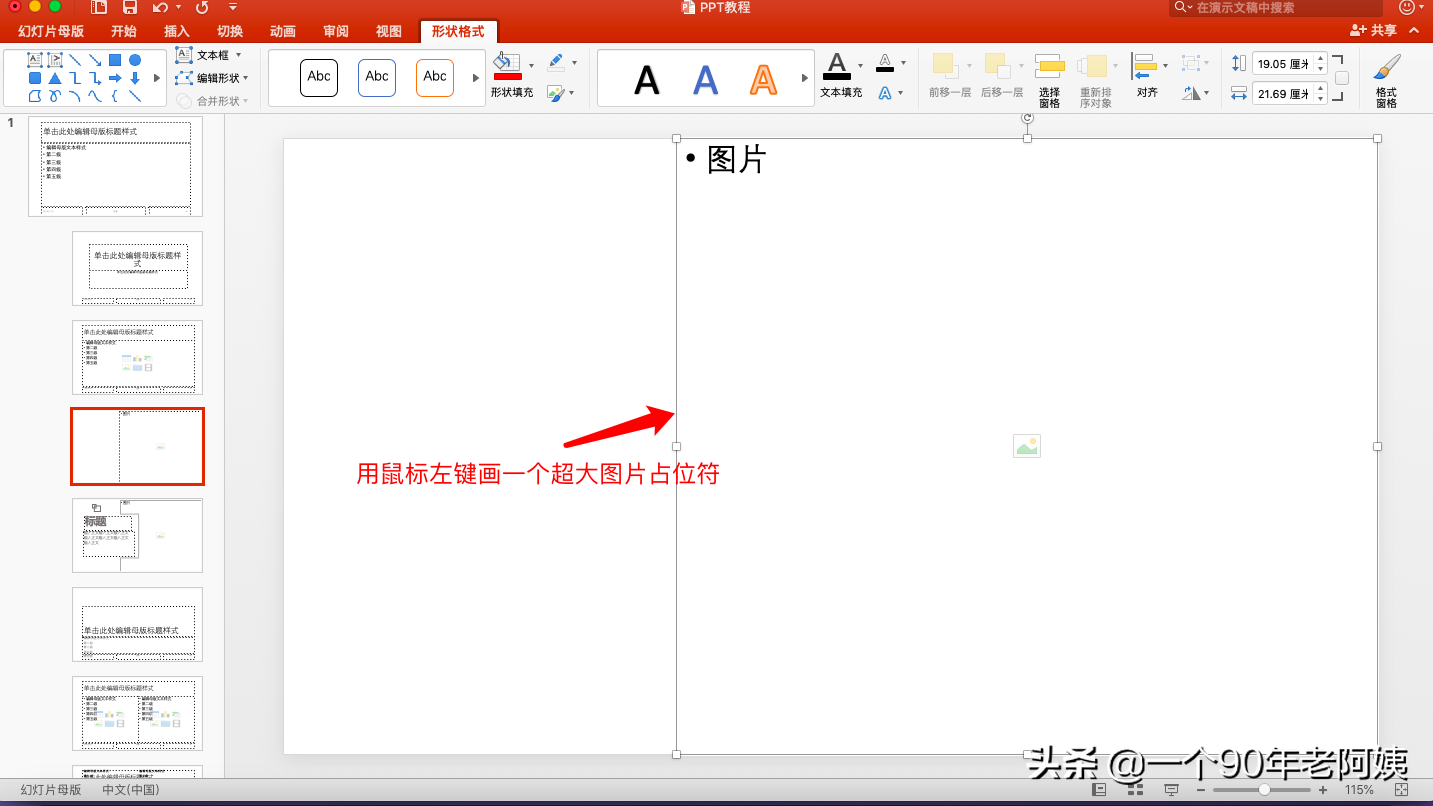Switch to normal view in status bar
Viewport: 1433px width, 806px height.
pyautogui.click(x=1100, y=790)
